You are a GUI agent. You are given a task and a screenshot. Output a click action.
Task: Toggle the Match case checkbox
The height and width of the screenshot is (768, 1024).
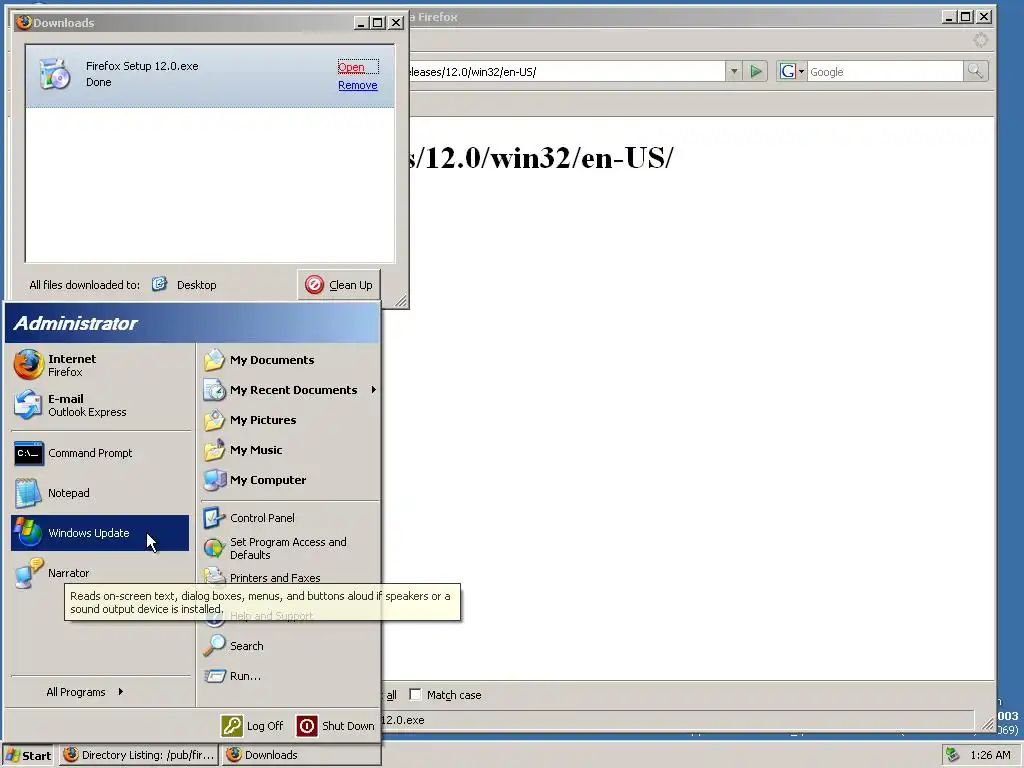point(415,694)
